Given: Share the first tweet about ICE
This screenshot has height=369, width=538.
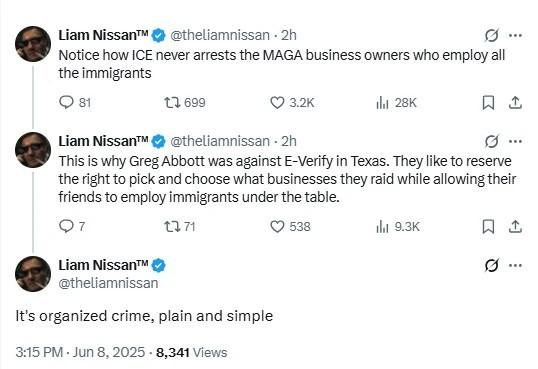Looking at the screenshot, I should 515,103.
